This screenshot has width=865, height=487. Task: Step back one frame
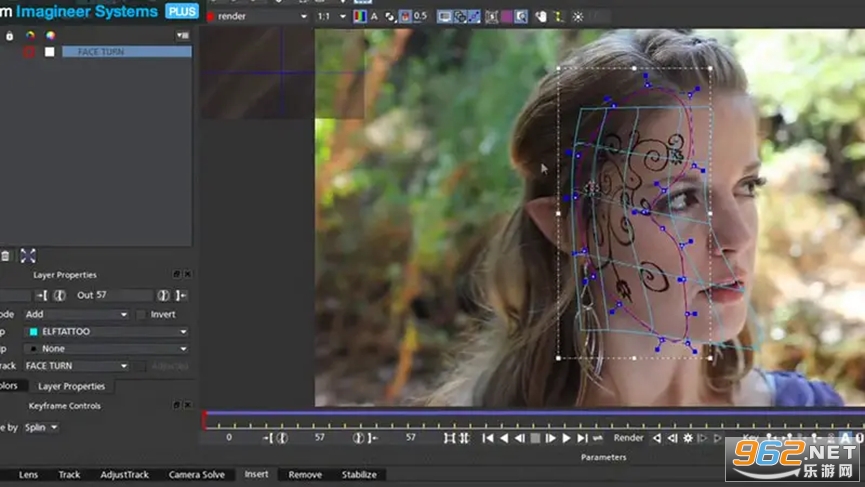point(520,438)
